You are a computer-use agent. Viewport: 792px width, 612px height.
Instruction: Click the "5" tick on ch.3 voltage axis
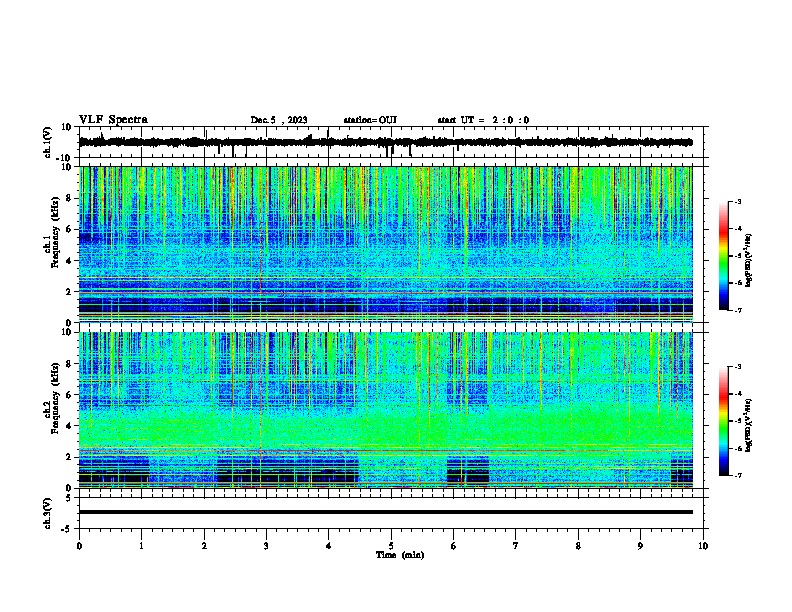coord(69,498)
